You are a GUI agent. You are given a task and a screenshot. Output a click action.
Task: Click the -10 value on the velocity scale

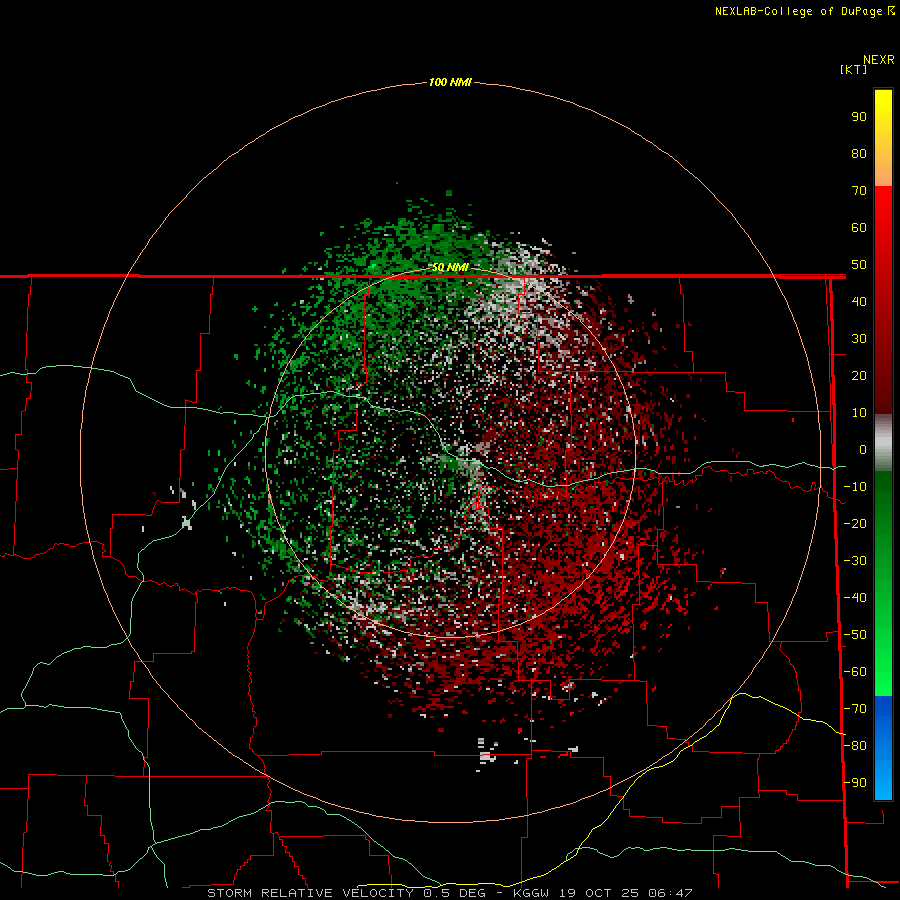(855, 487)
